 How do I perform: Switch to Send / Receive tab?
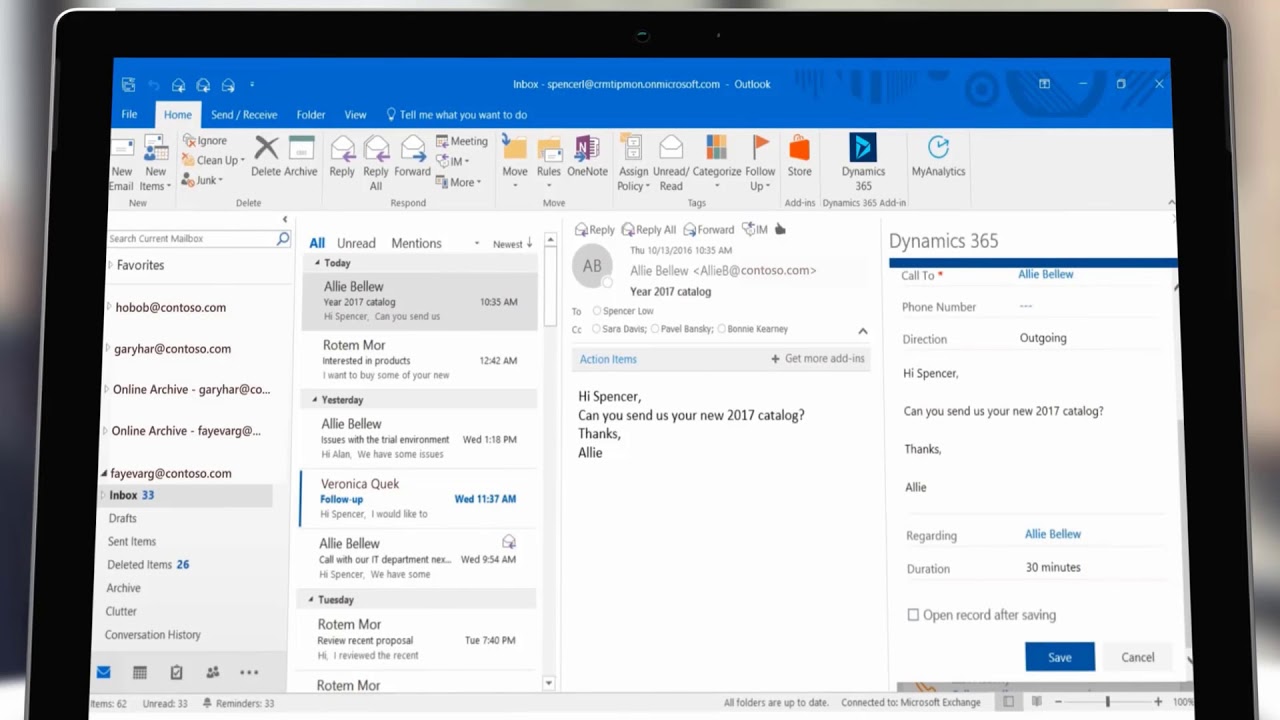(244, 115)
